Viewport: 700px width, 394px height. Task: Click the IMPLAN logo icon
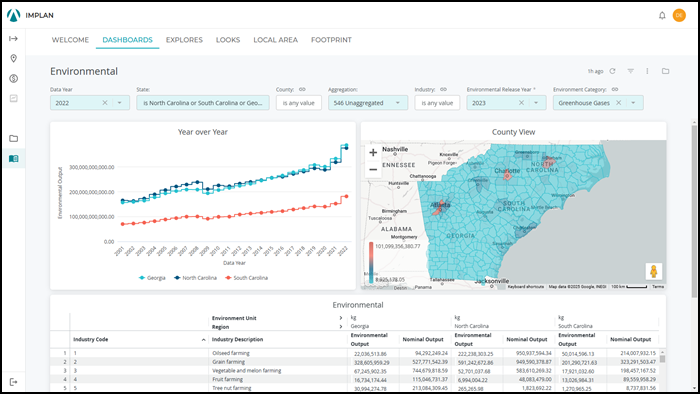coord(13,15)
